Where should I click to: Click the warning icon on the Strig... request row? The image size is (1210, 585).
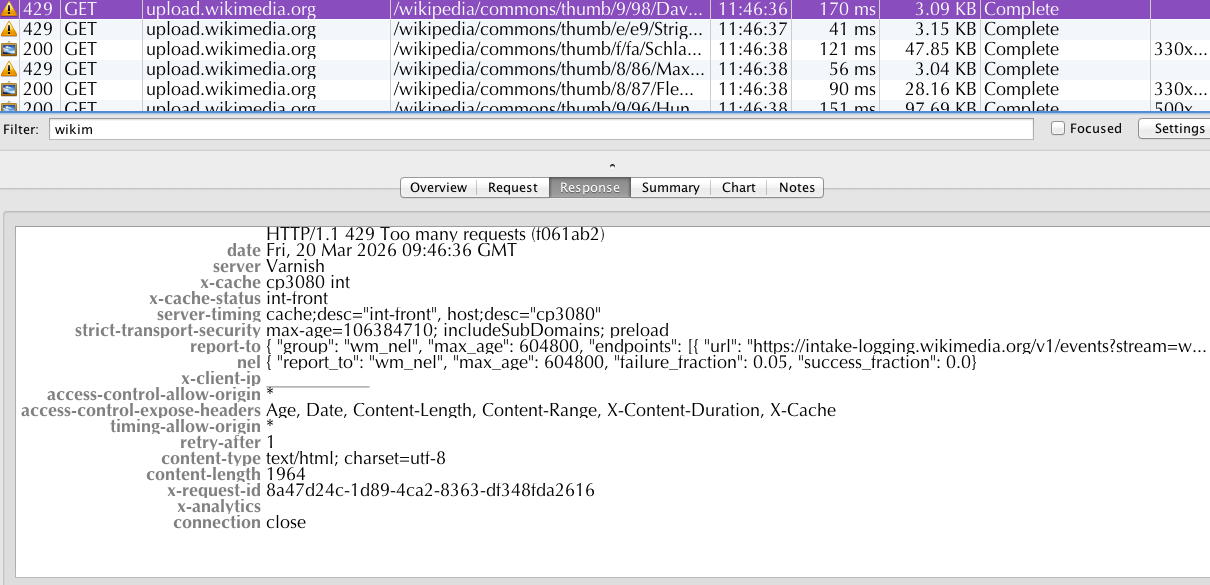pos(9,29)
